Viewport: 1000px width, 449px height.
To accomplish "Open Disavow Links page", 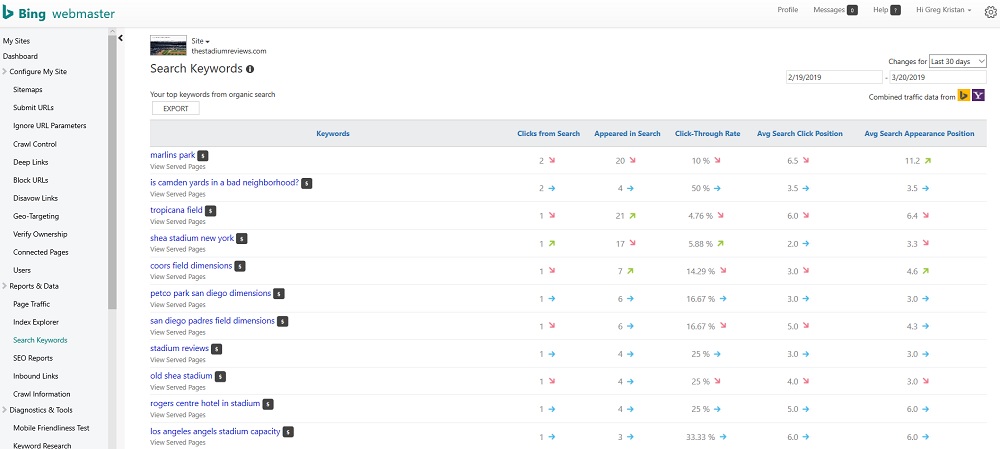I will coord(36,198).
